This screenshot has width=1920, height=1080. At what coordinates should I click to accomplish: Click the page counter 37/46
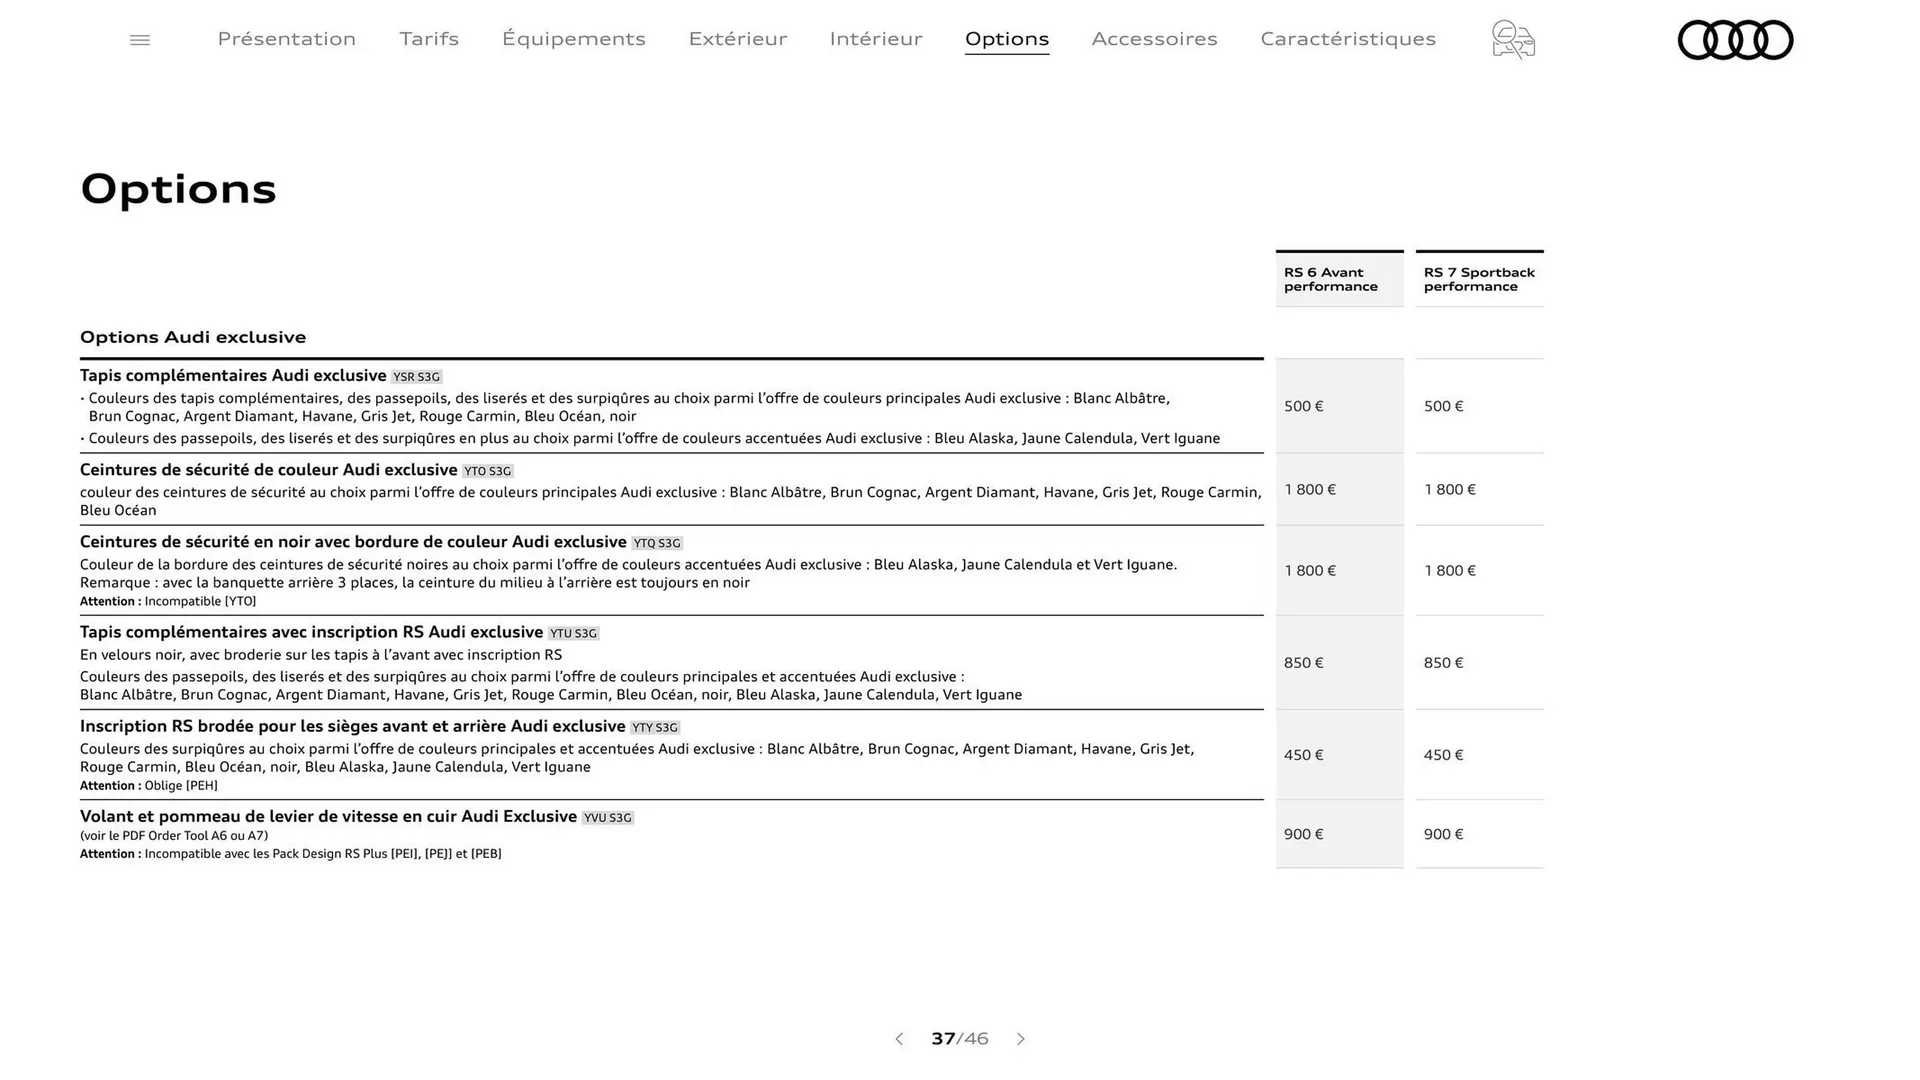(959, 1039)
